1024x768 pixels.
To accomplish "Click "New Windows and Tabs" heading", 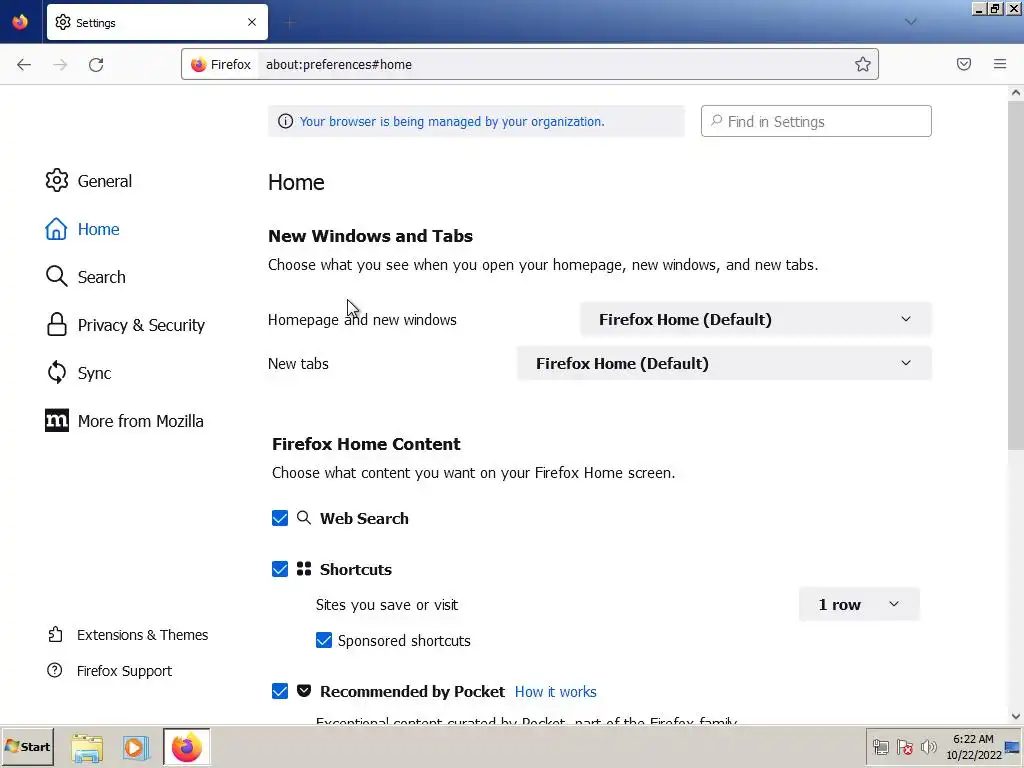I will pos(370,236).
